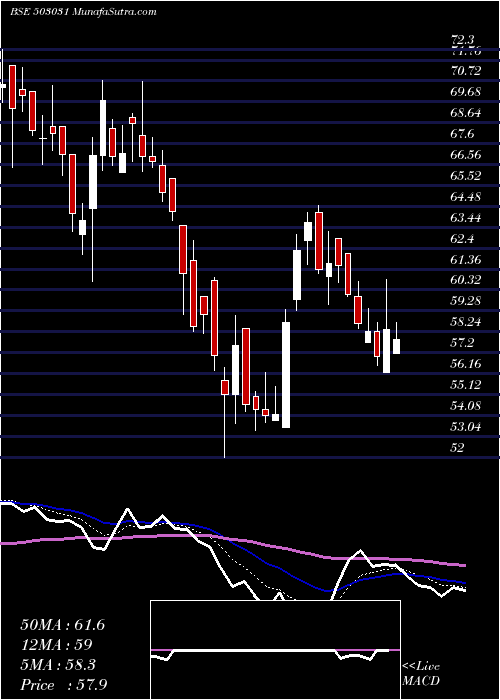This screenshot has width=500, height=700.
Task: Click the 50MA : 61.6 reading
Action: pos(63,625)
